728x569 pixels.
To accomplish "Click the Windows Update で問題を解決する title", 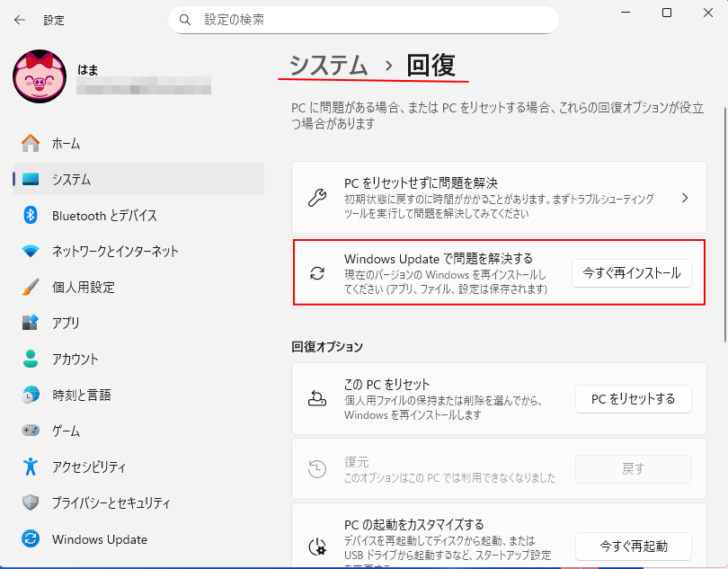I will tap(438, 259).
